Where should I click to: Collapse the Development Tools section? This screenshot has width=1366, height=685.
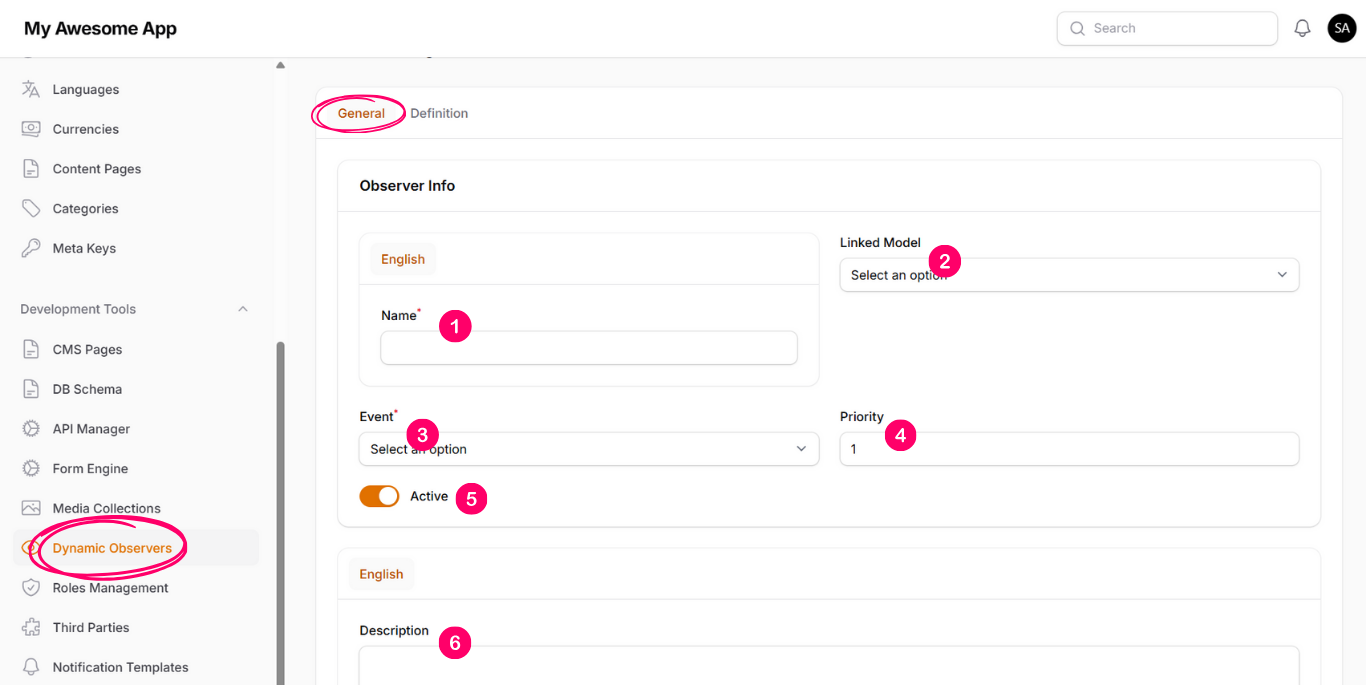(242, 309)
